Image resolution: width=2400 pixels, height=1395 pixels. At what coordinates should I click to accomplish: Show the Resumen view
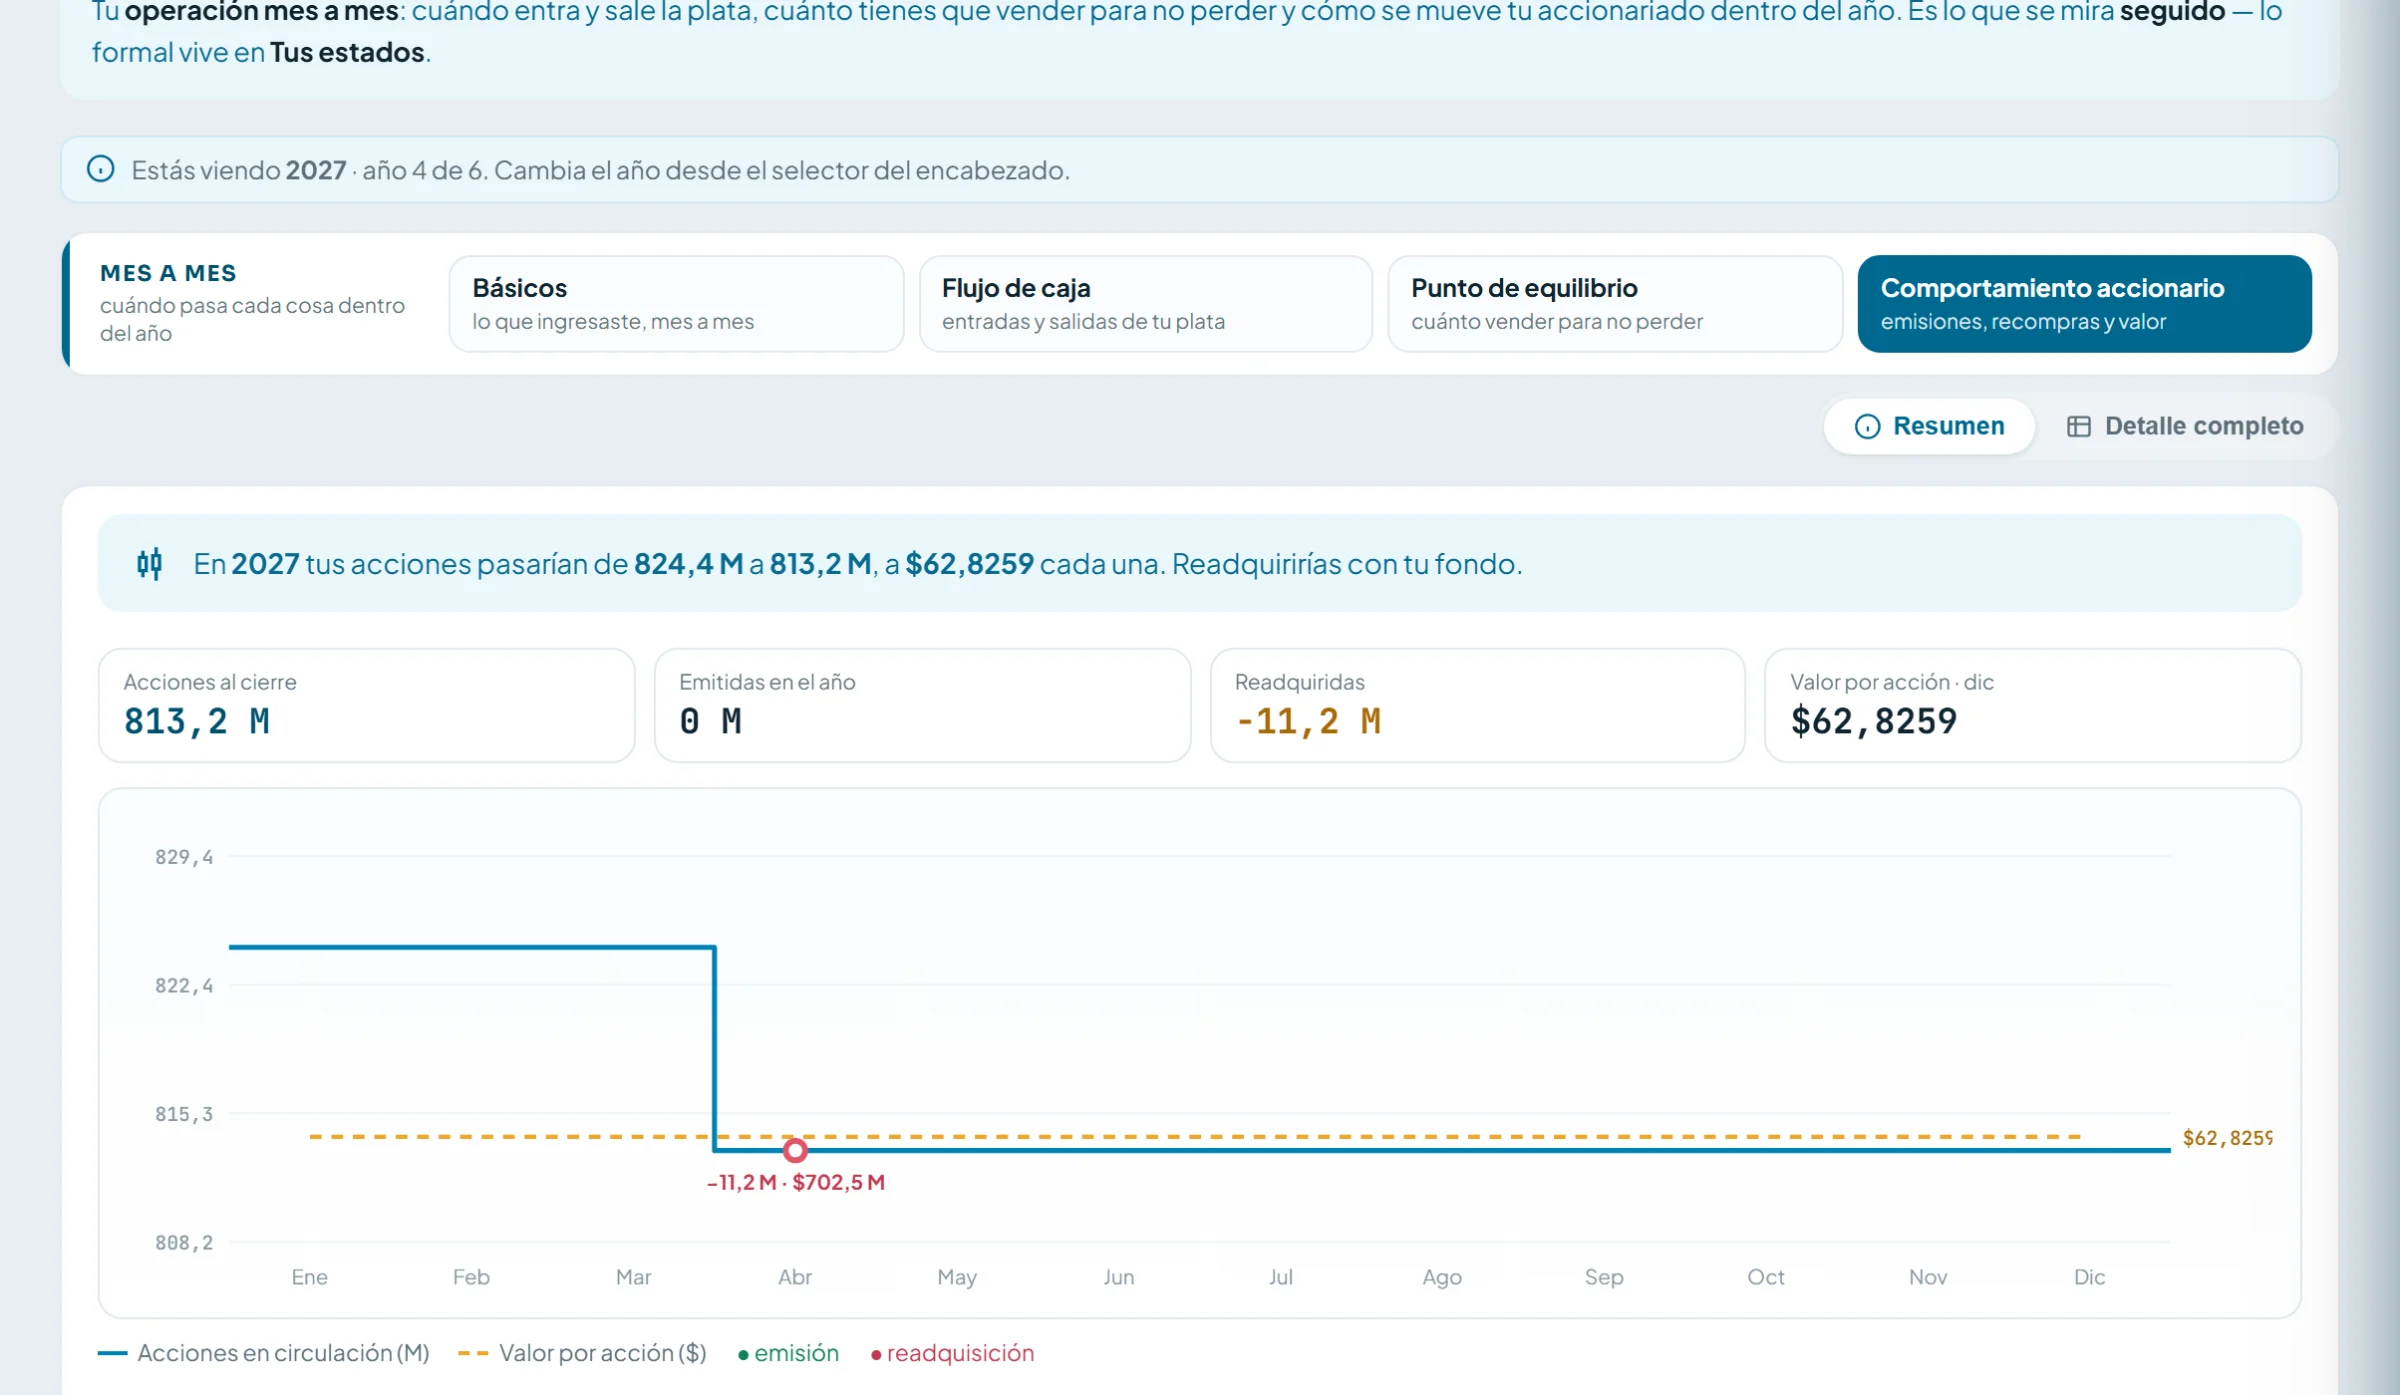1929,426
